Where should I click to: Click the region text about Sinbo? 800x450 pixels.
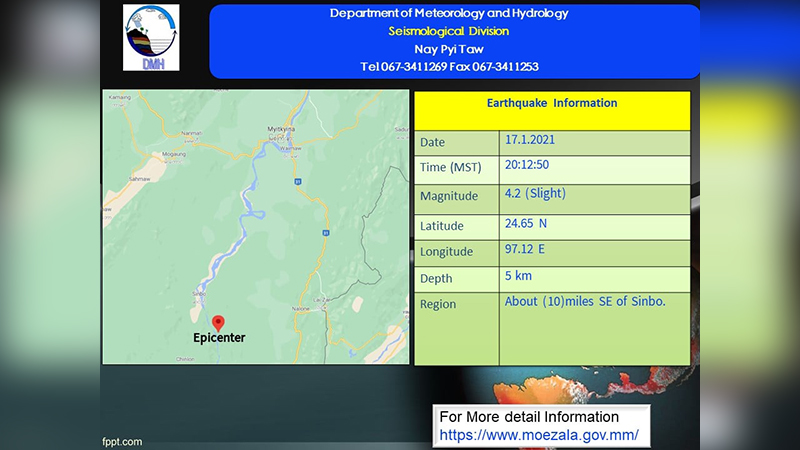[585, 302]
